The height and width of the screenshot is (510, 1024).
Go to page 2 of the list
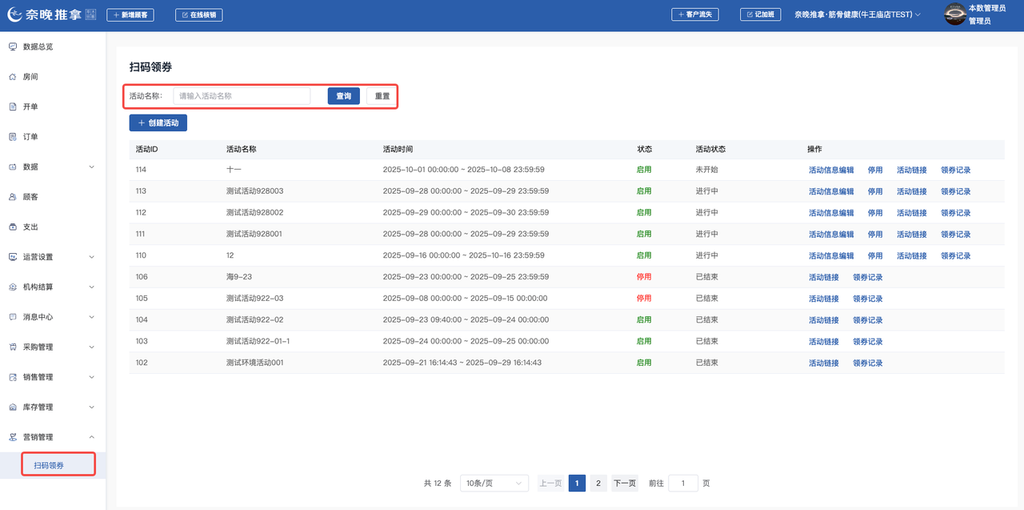pyautogui.click(x=598, y=483)
